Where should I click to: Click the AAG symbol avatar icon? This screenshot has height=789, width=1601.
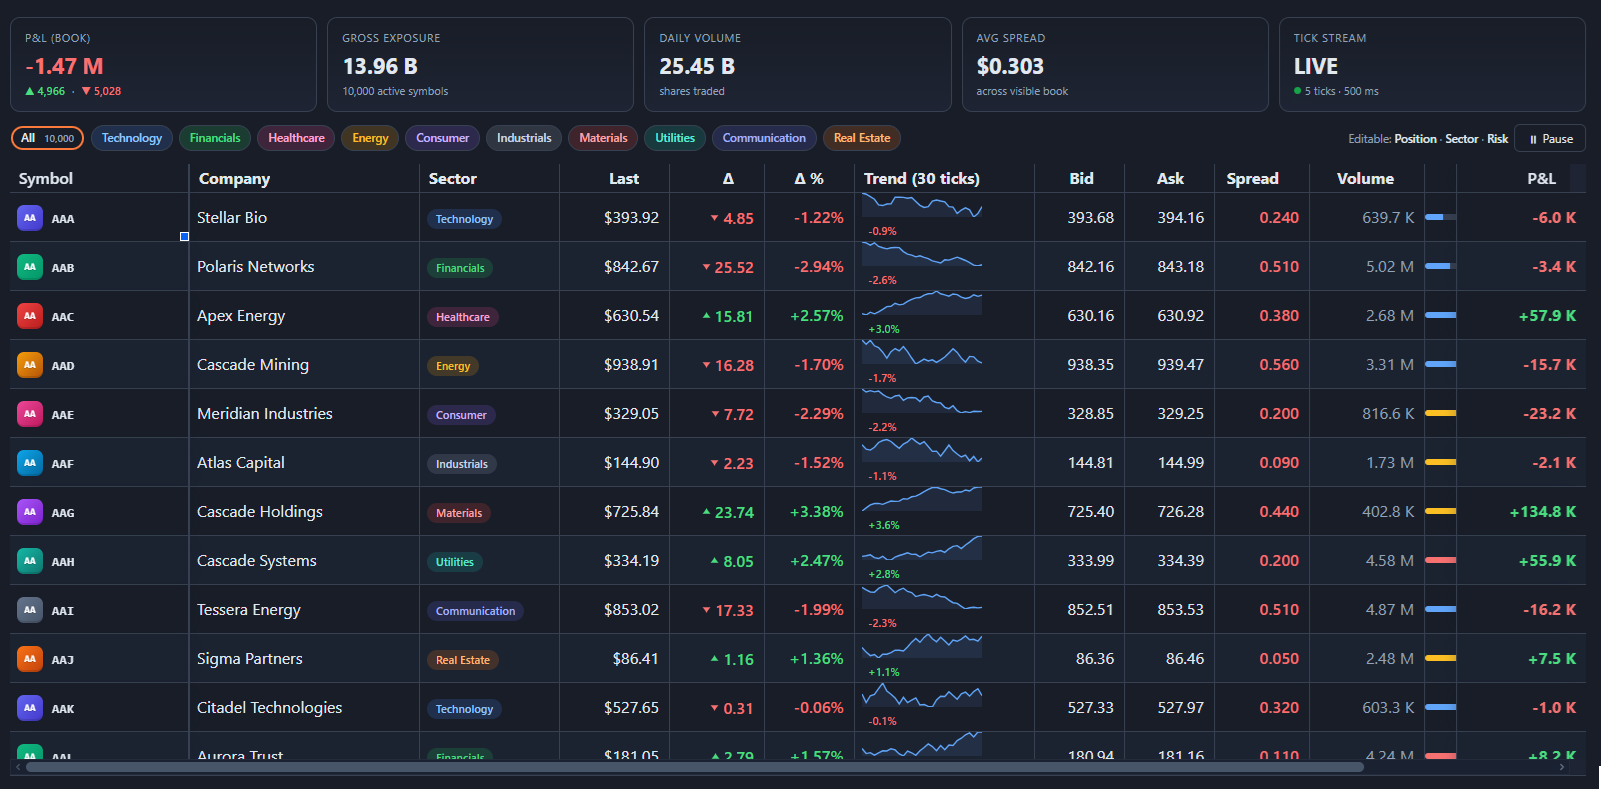[x=30, y=511]
